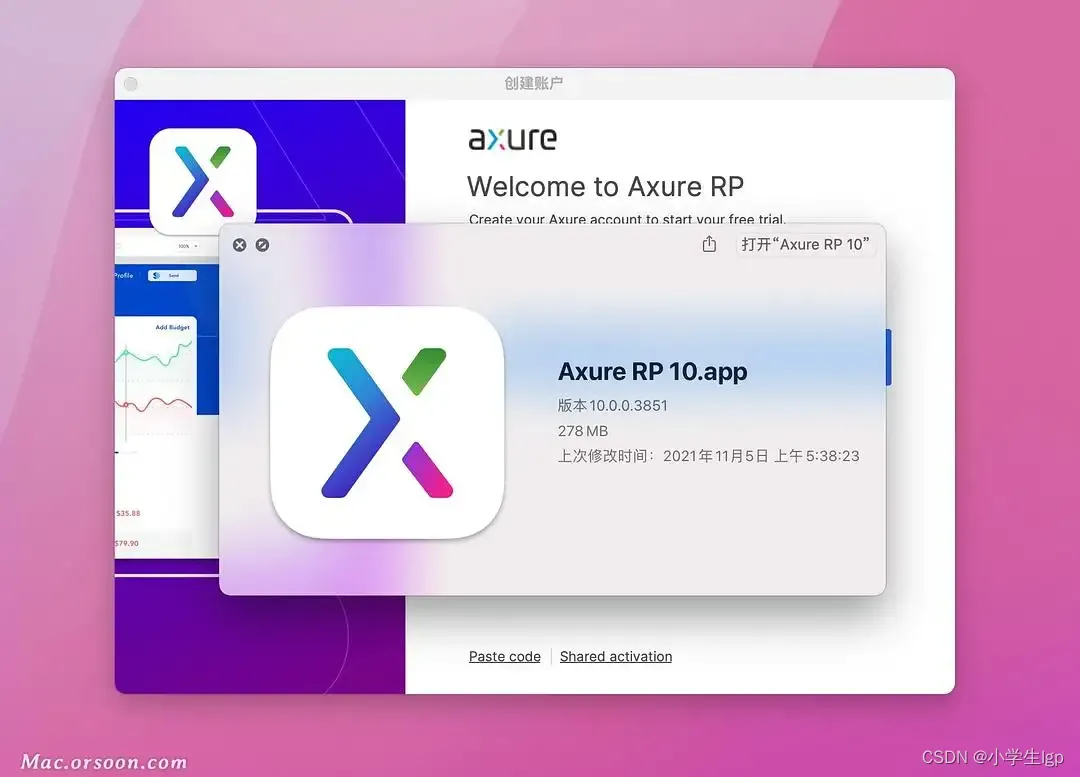The height and width of the screenshot is (777, 1080).
Task: Open the Paste code link
Action: point(504,656)
